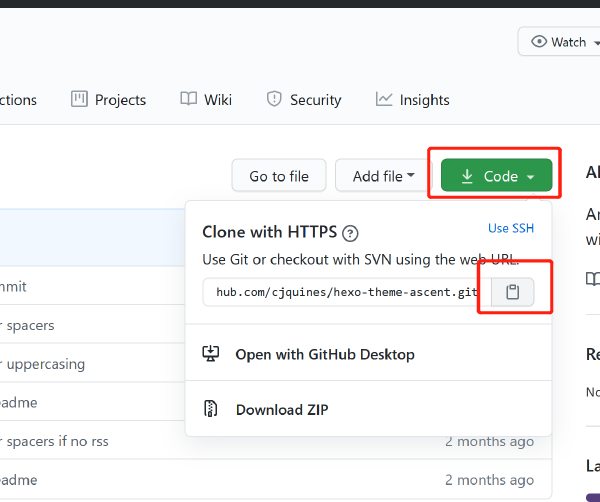This screenshot has height=502, width=600.
Task: Click the download arrow icon in Code button
Action: [467, 176]
